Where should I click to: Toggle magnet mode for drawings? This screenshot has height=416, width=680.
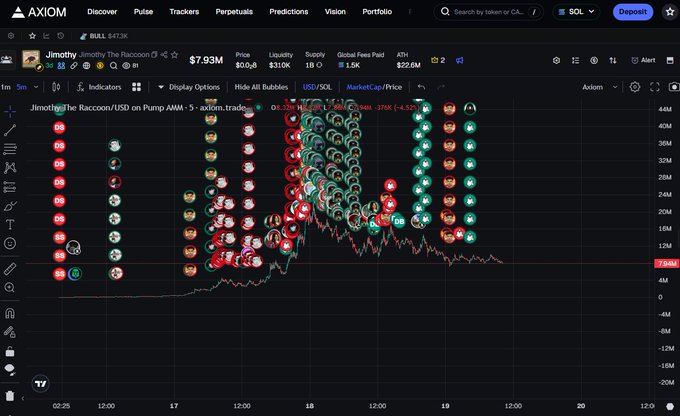point(10,313)
